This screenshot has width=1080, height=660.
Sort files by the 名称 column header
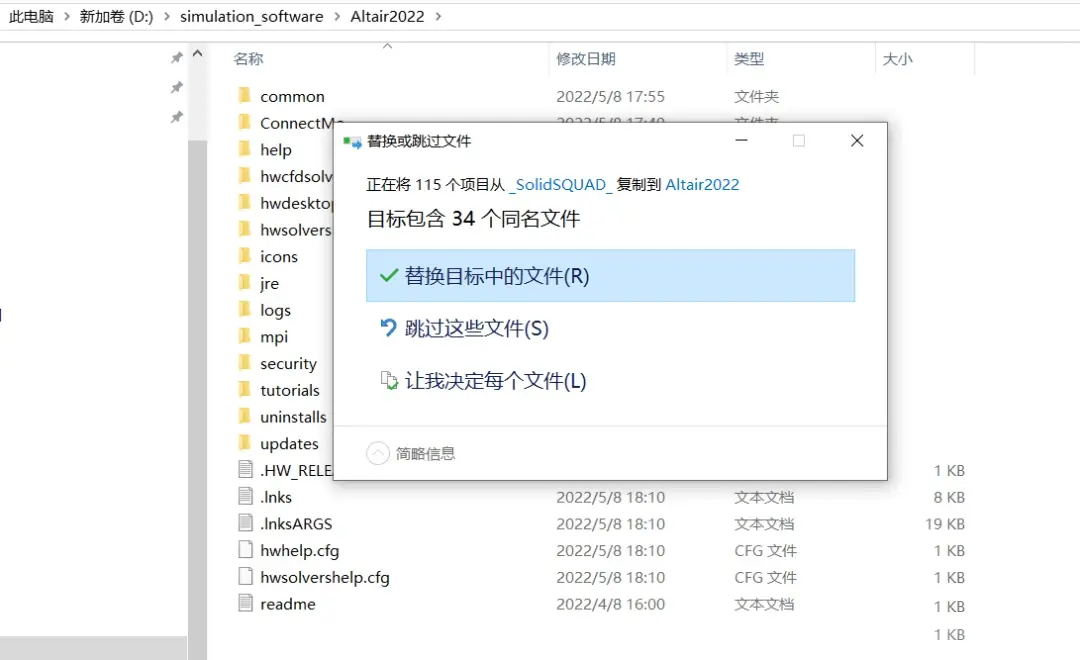(x=249, y=59)
